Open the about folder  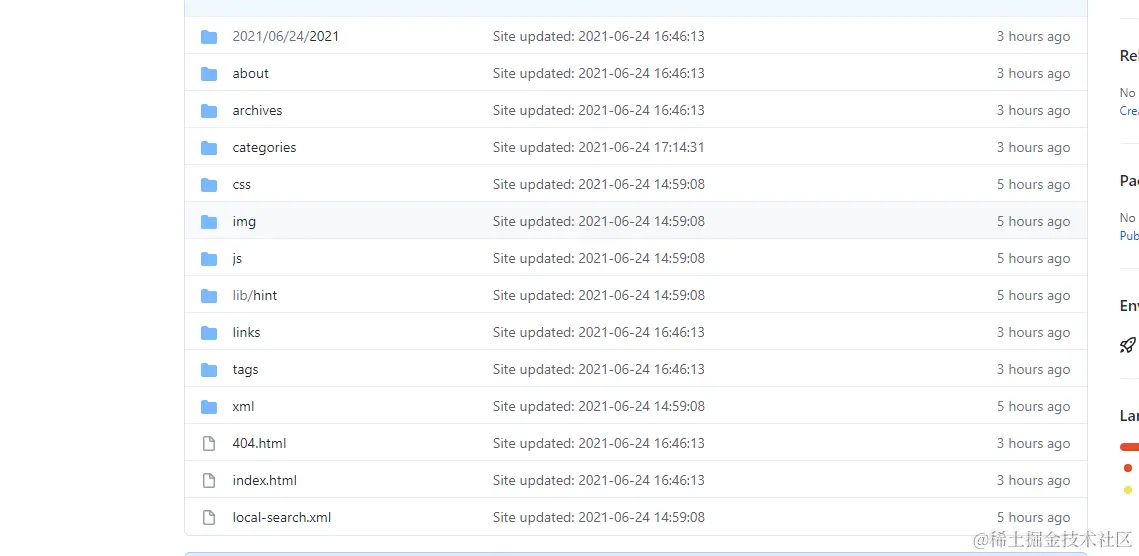click(x=251, y=73)
